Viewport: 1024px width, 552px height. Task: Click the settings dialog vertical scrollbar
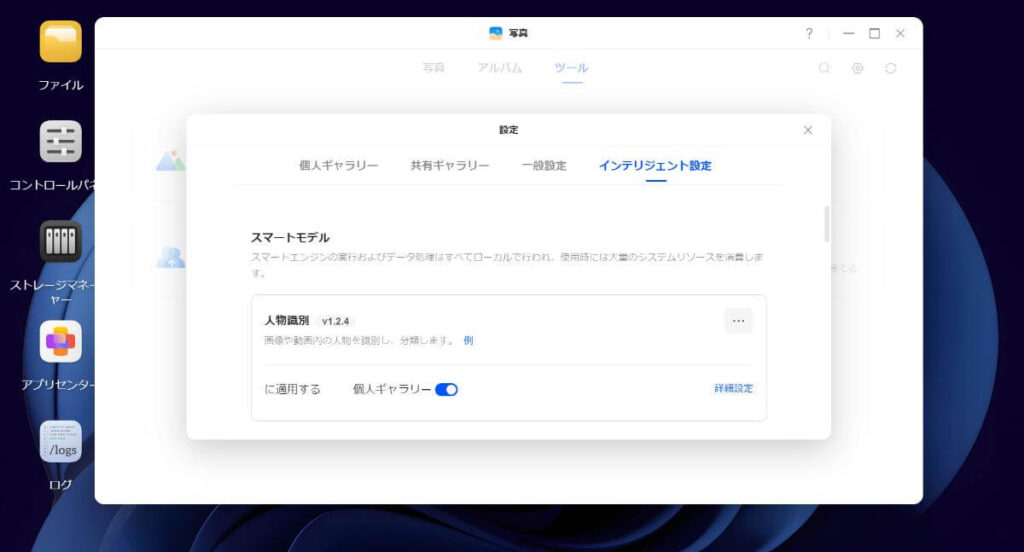[826, 224]
